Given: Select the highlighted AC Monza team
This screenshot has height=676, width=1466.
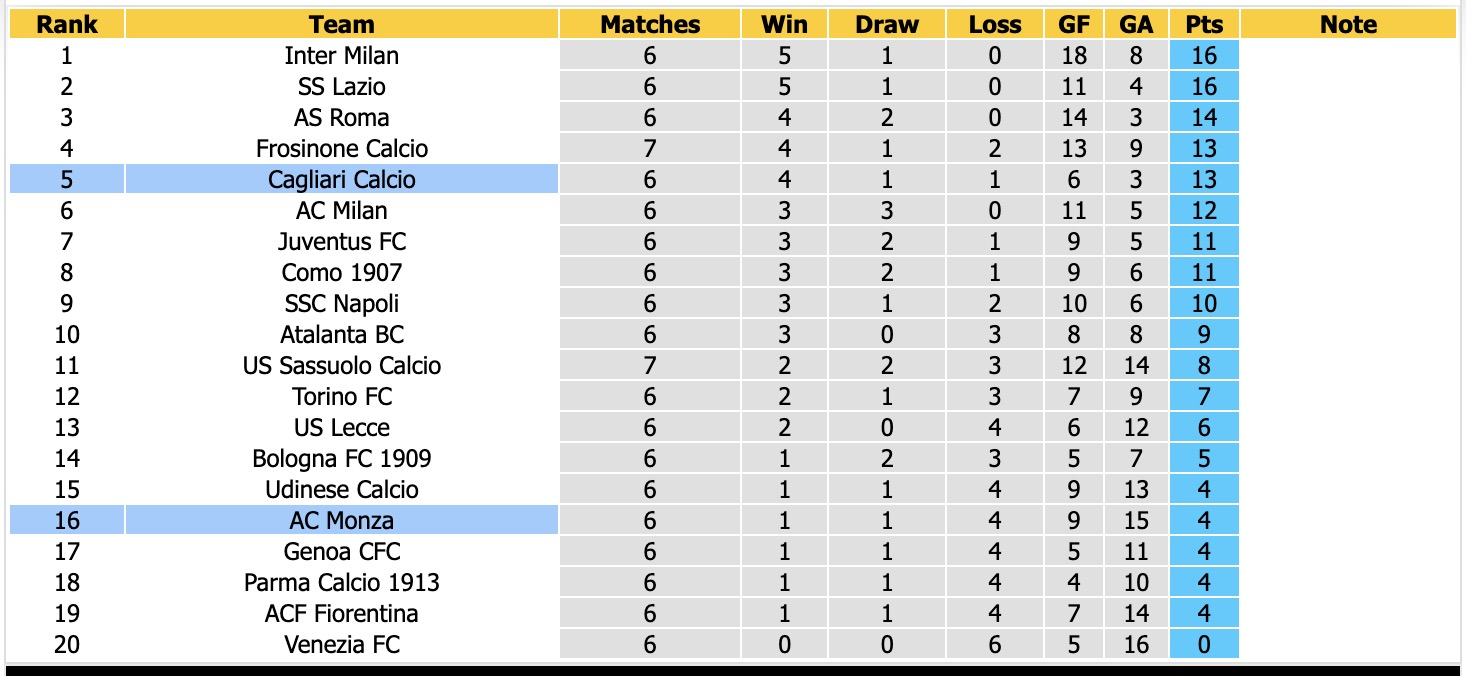Looking at the screenshot, I should (x=342, y=520).
